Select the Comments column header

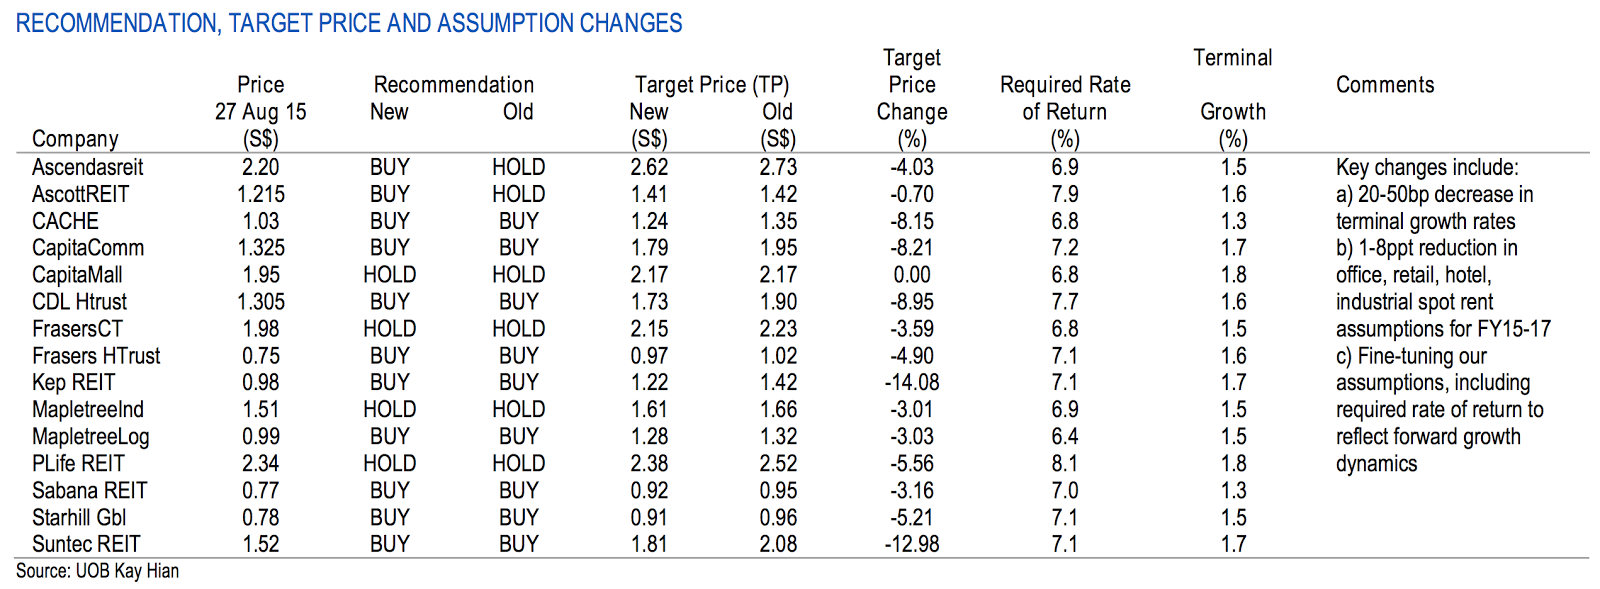point(1385,85)
